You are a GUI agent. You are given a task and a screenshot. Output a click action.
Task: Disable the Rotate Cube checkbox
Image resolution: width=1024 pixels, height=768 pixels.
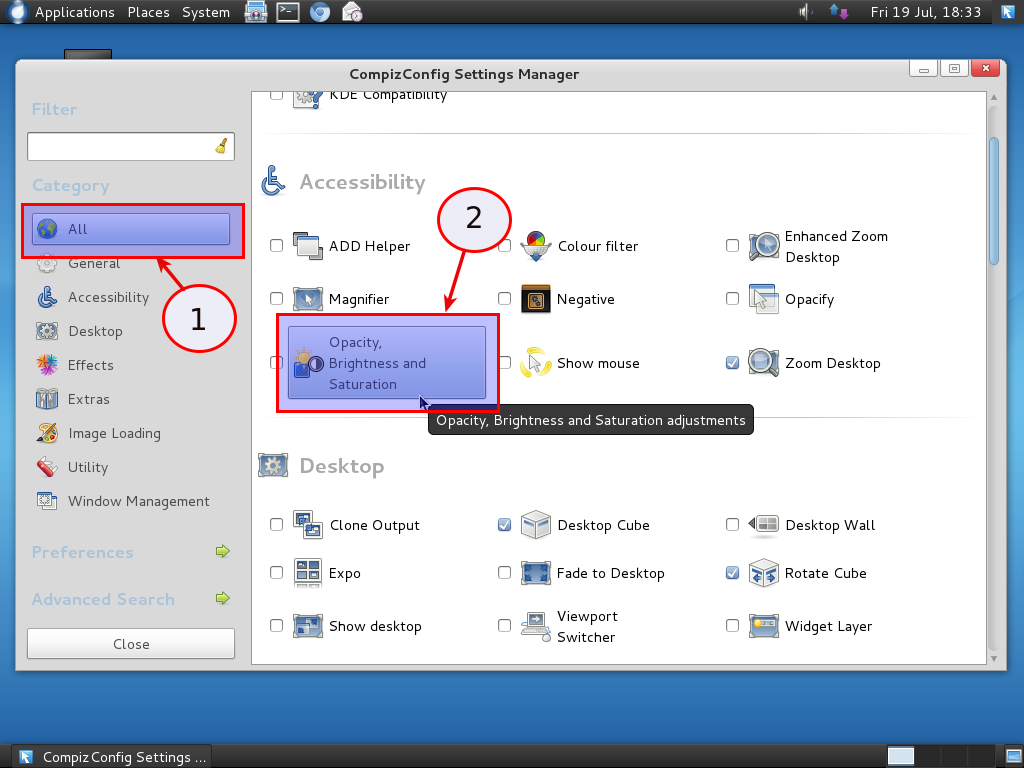click(x=732, y=573)
